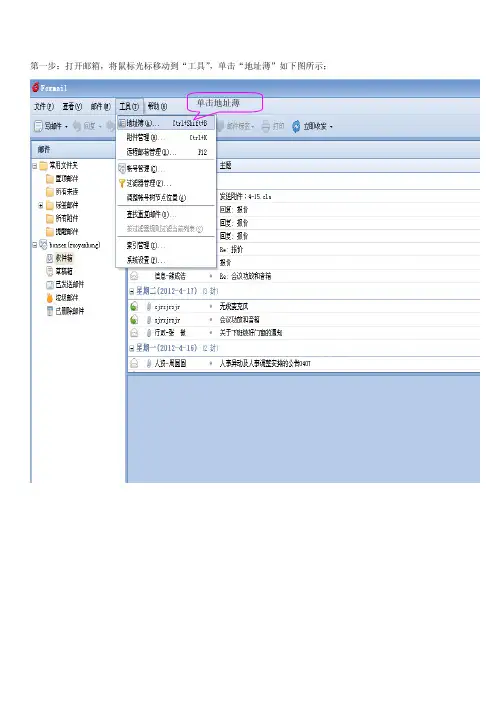Viewport: 496px width, 702px height.
Task: Collapse the 星期一(2012-4-16) group
Action: 132,348
